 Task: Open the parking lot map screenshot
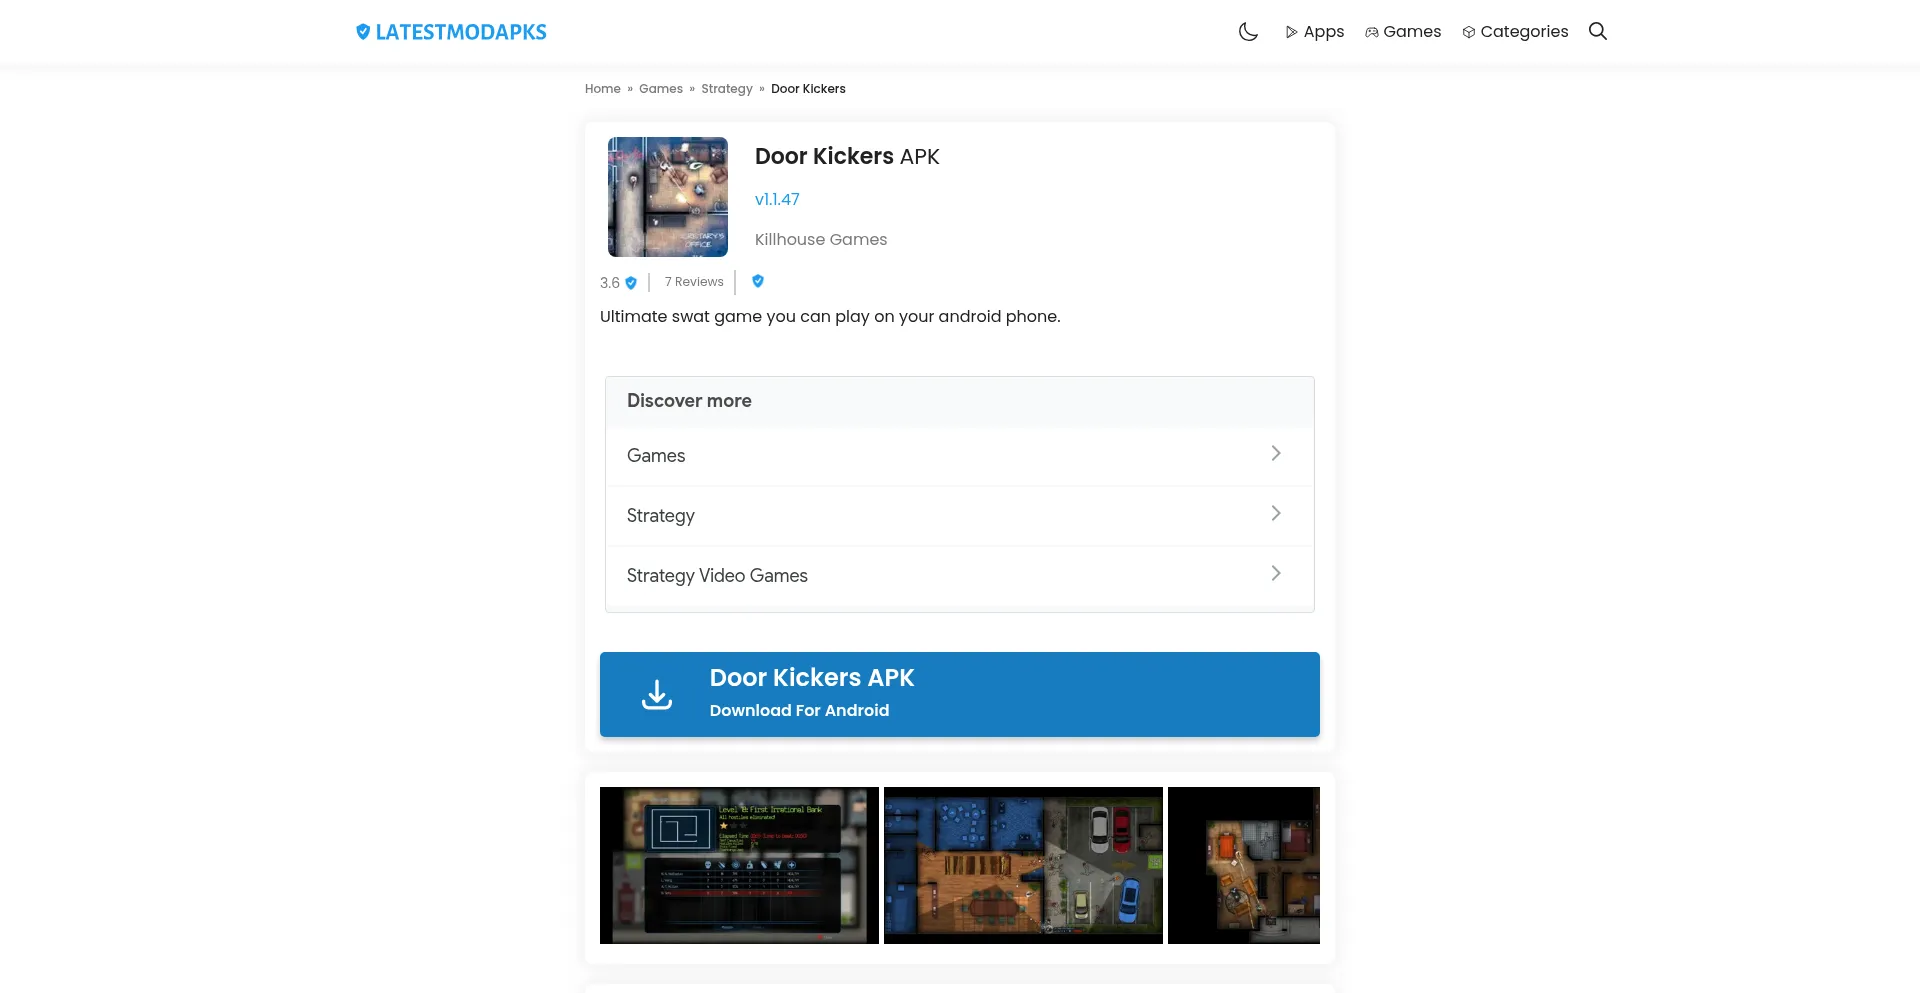(x=1023, y=865)
